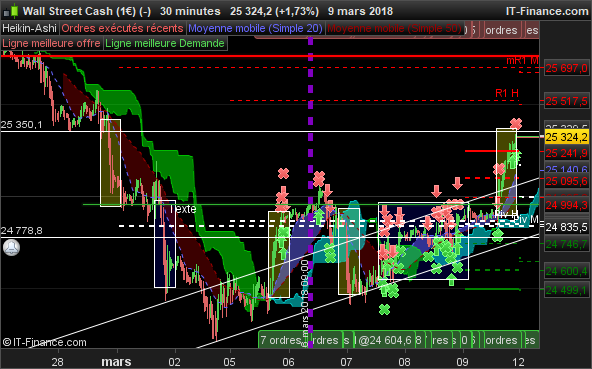
Task: Click the "25 350,1" horizontal line label
Action: point(22,124)
